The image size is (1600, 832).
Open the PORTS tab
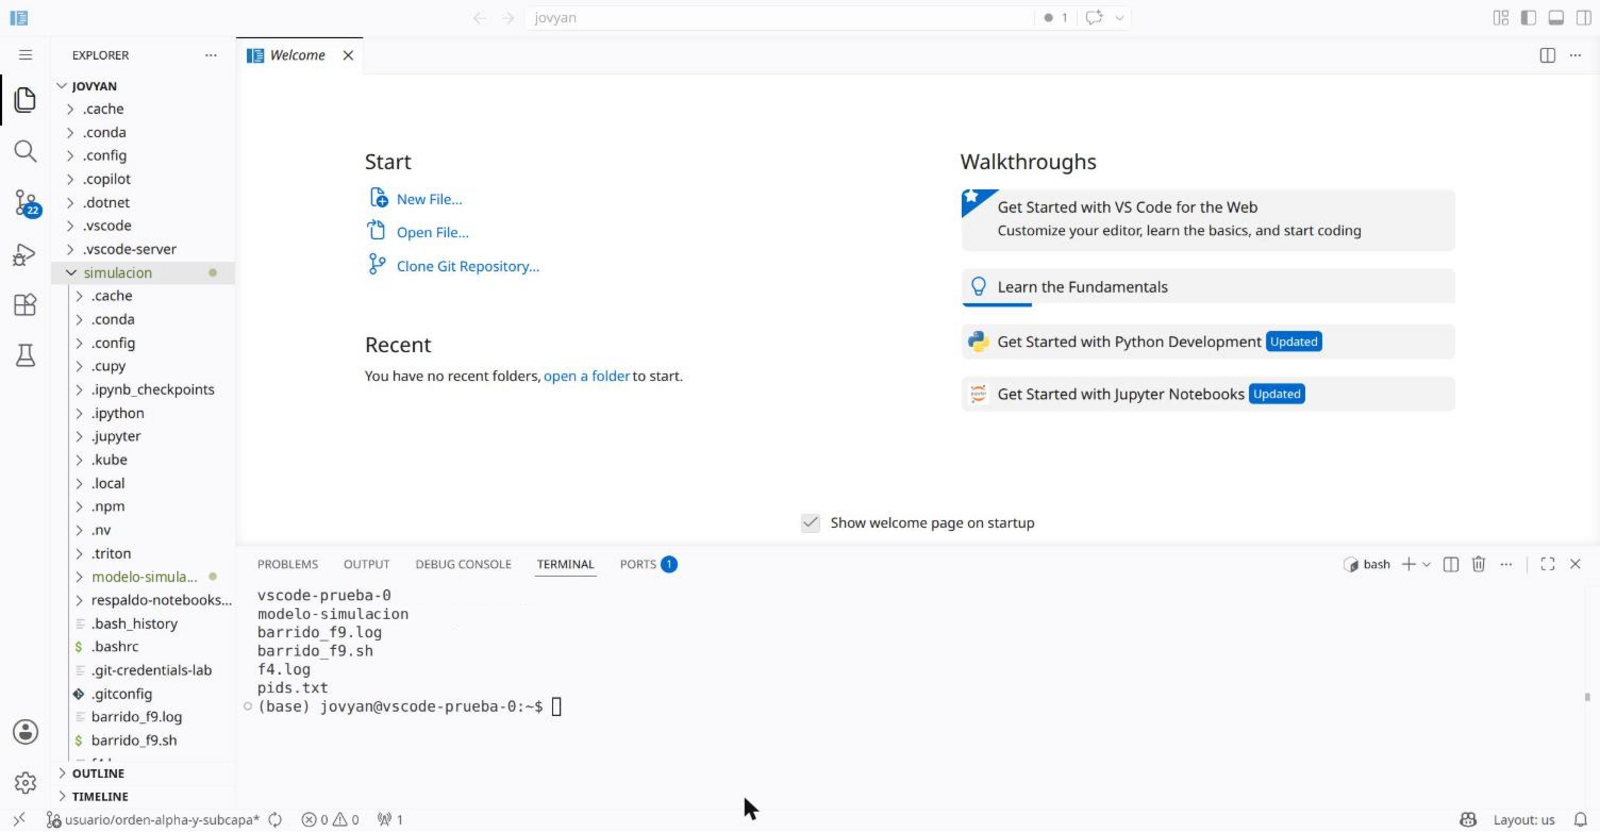[647, 564]
